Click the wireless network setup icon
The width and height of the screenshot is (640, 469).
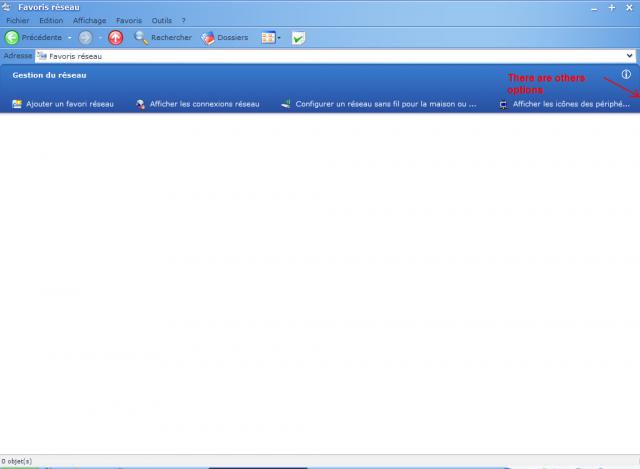(x=286, y=104)
